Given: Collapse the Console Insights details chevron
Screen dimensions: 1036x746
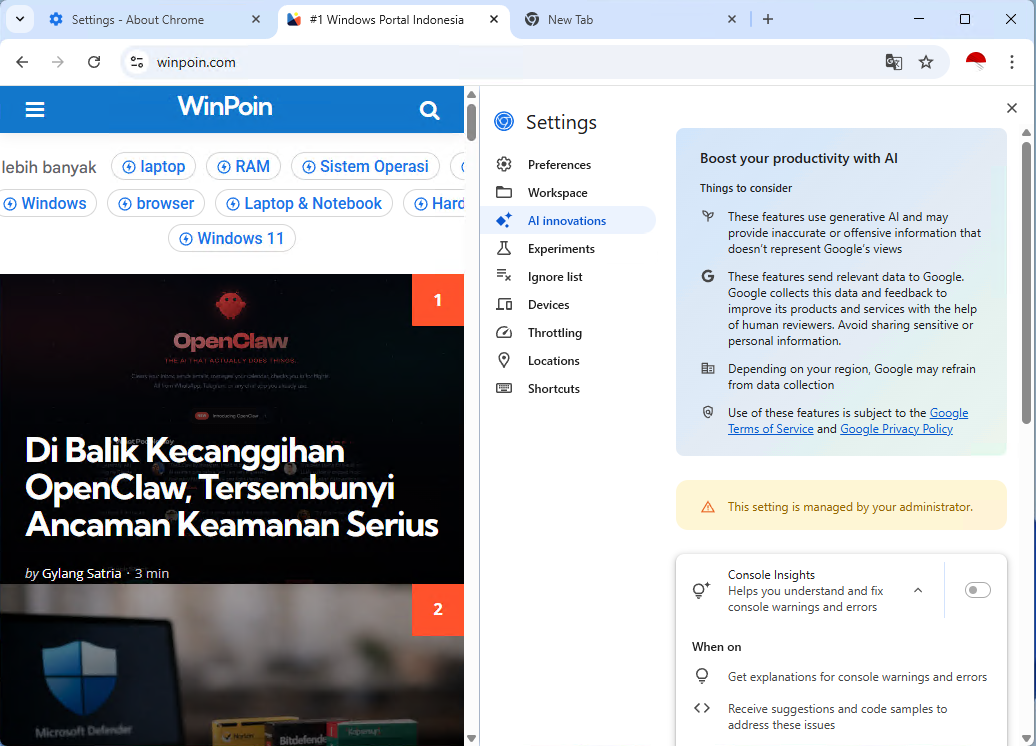Looking at the screenshot, I should click(918, 590).
